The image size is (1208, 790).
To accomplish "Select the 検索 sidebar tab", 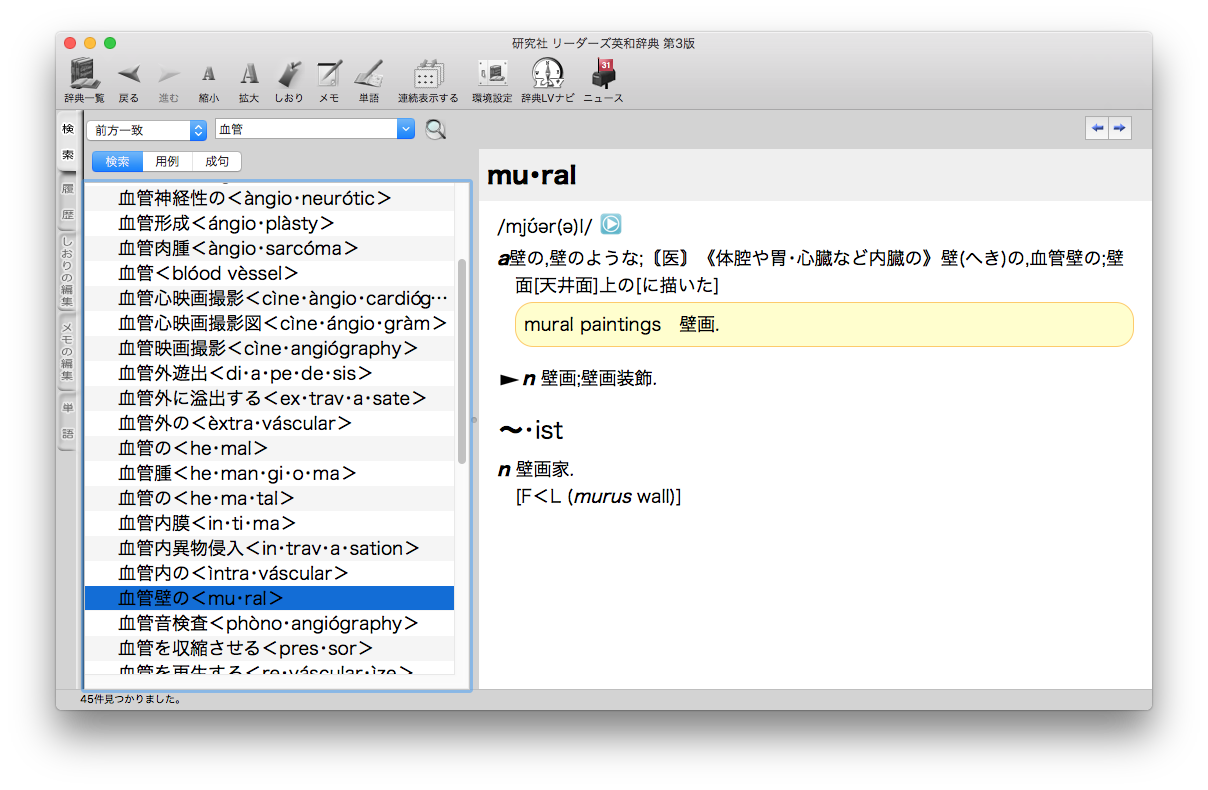I will (67, 142).
